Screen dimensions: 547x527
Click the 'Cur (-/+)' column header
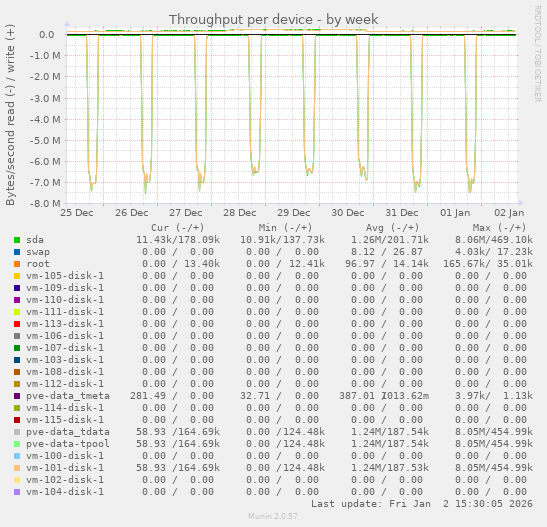pos(178,228)
